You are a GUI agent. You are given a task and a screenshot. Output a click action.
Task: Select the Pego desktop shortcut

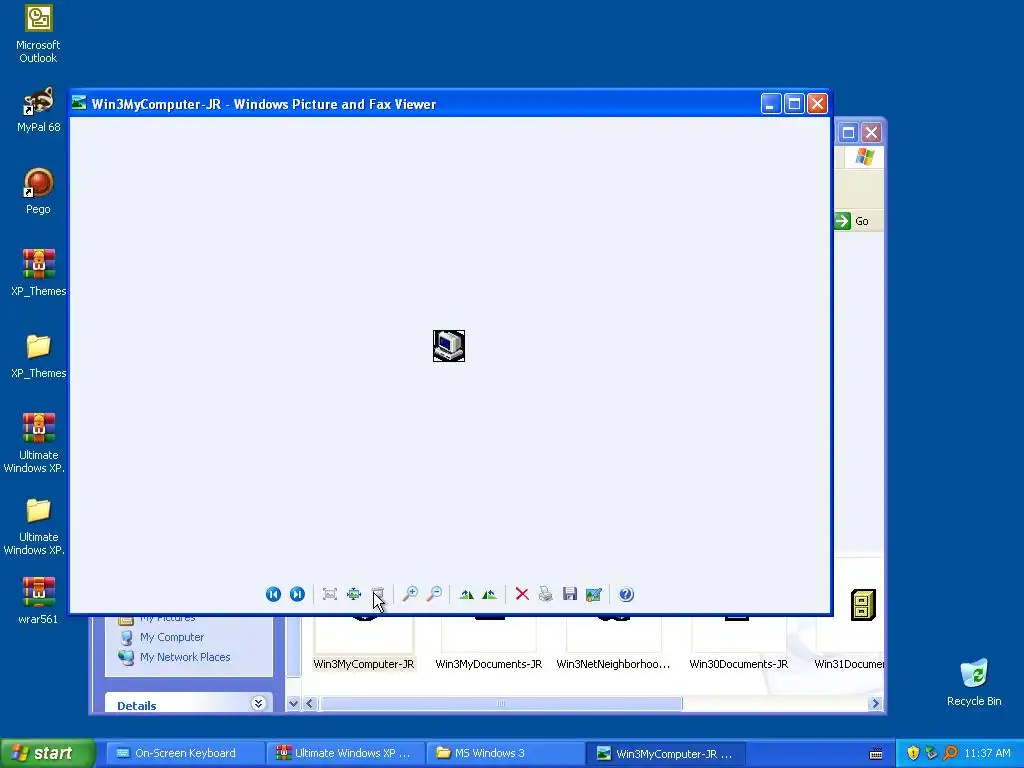[x=38, y=191]
